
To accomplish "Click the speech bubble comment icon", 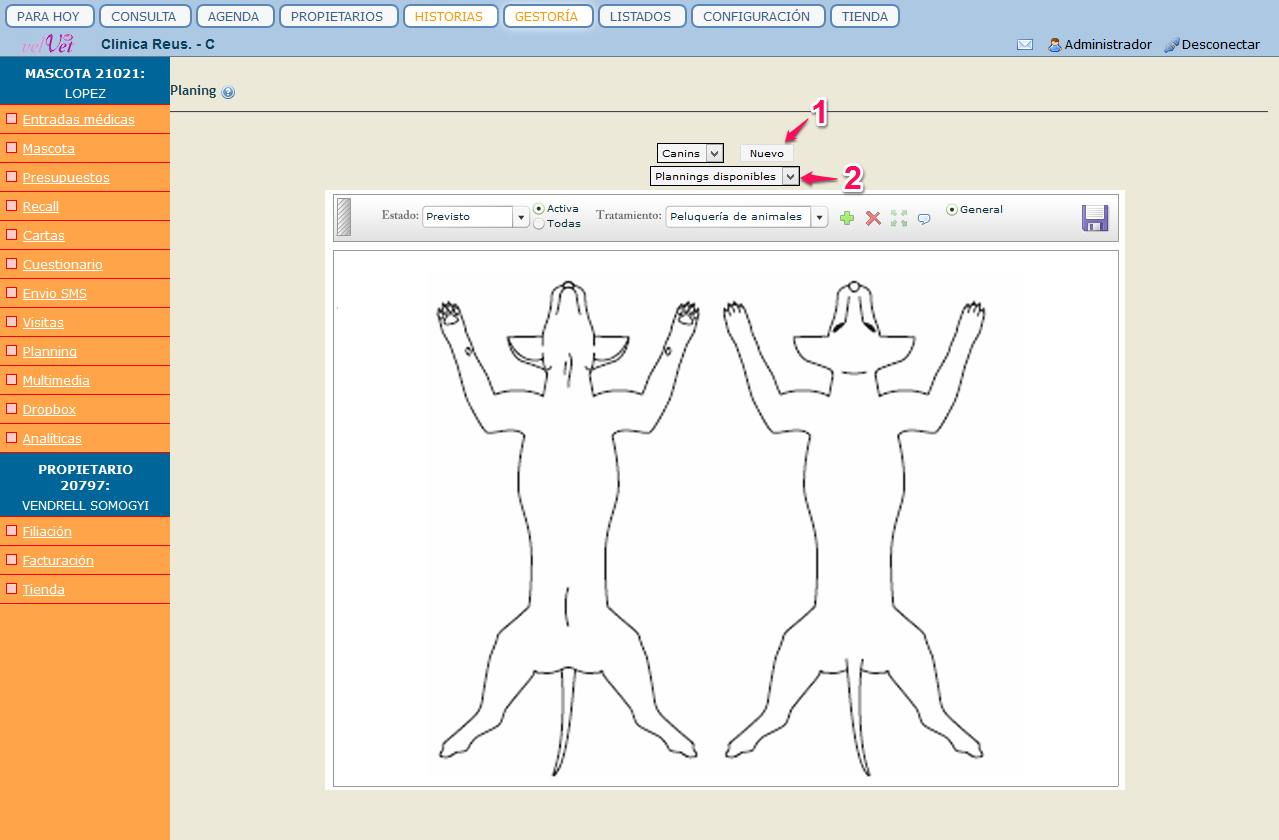I will point(924,219).
